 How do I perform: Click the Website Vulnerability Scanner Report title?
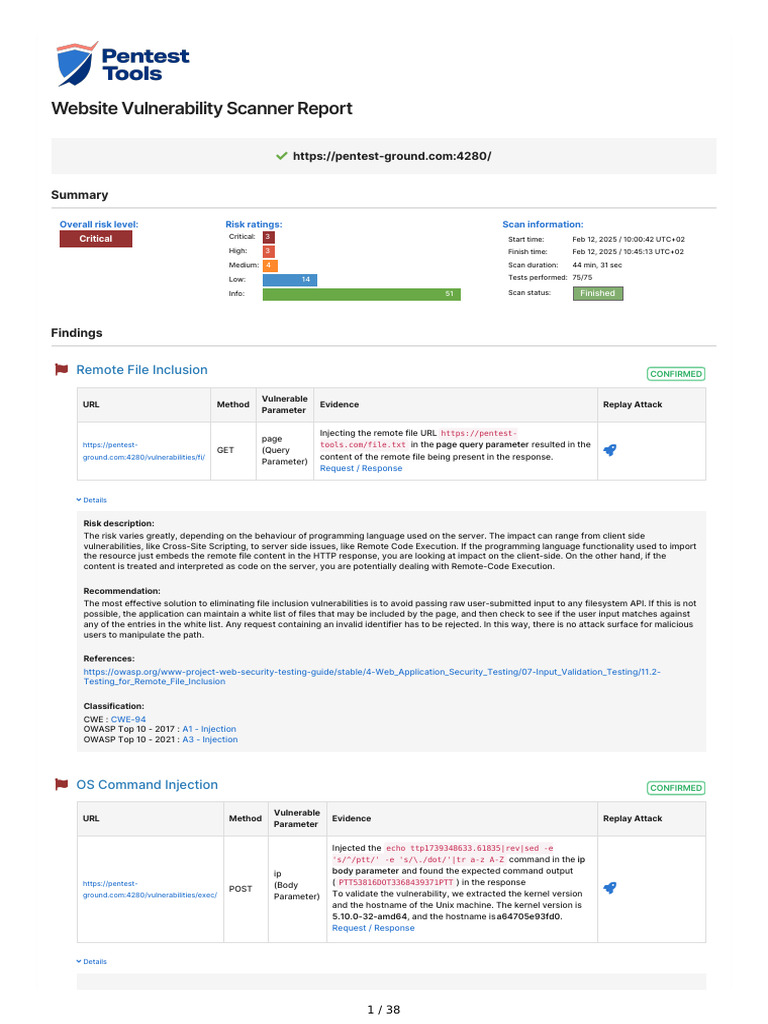(202, 108)
